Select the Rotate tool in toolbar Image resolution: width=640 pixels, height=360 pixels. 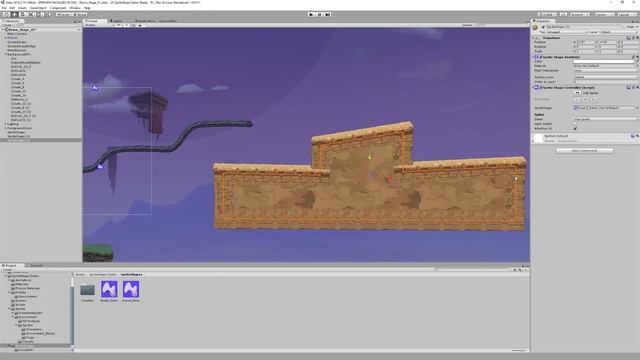tap(22, 14)
